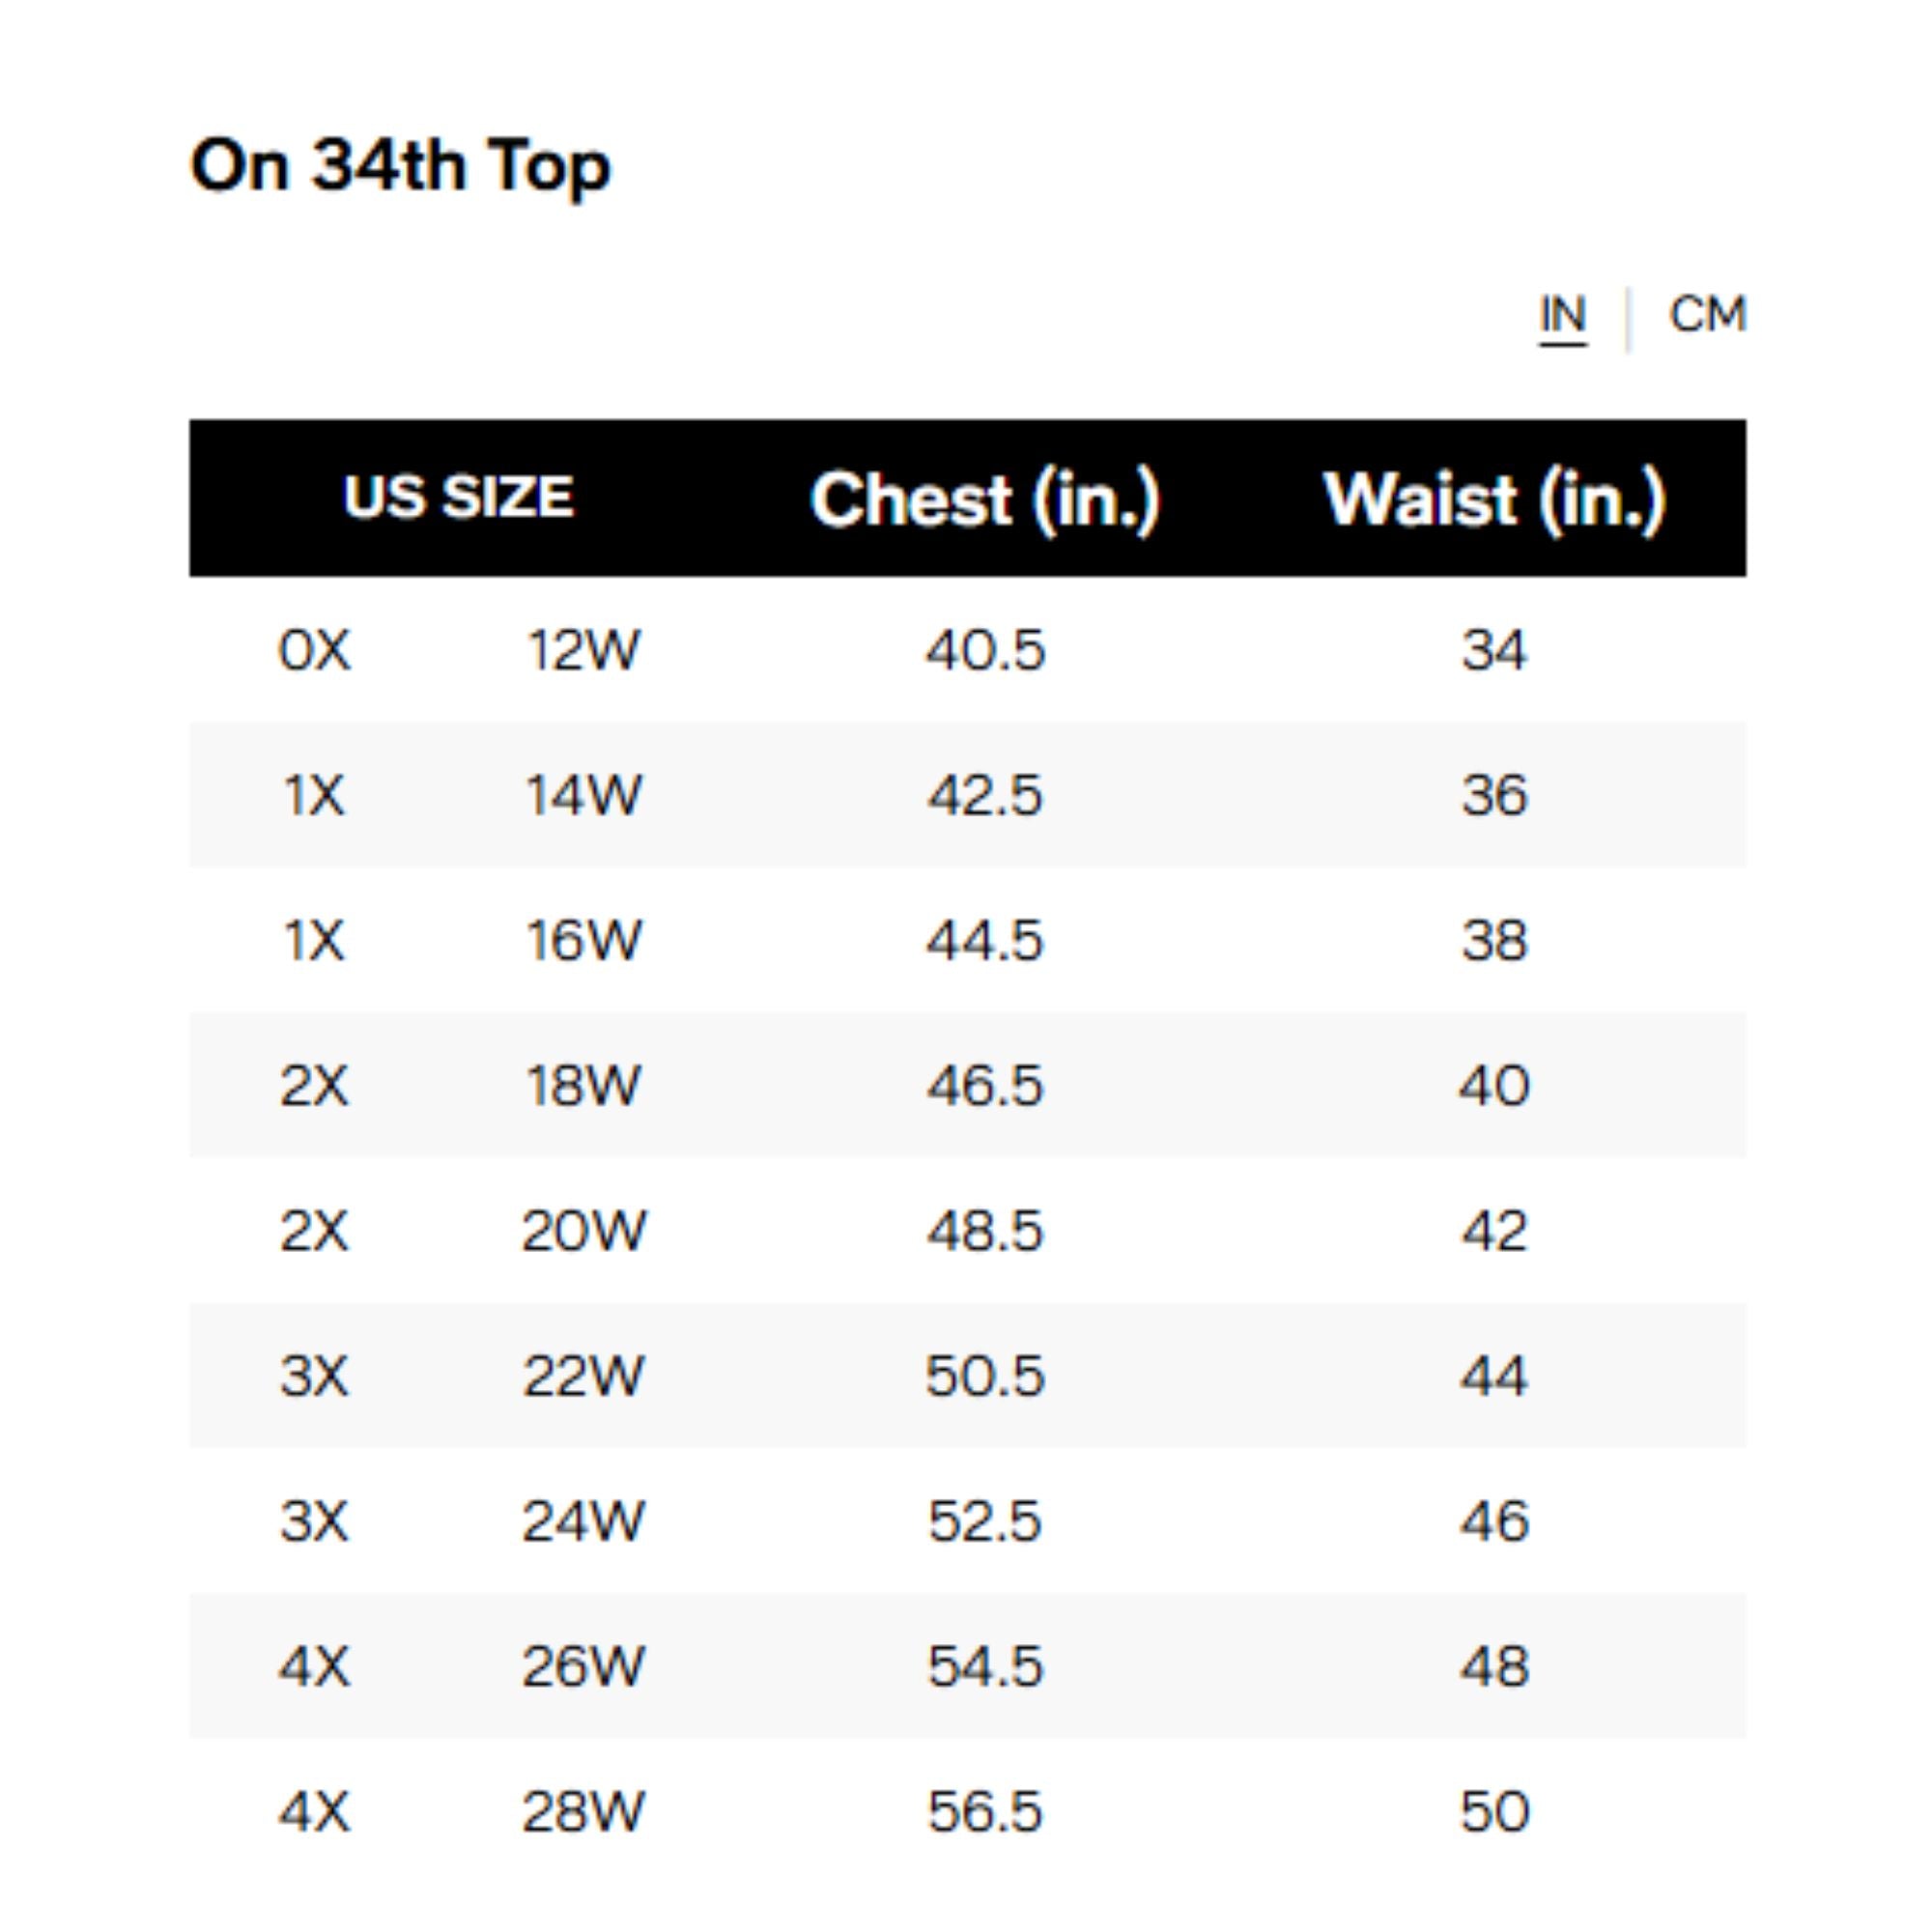Screen dimensions: 1932x1932
Task: Click the 28W size cell
Action: point(583,1811)
